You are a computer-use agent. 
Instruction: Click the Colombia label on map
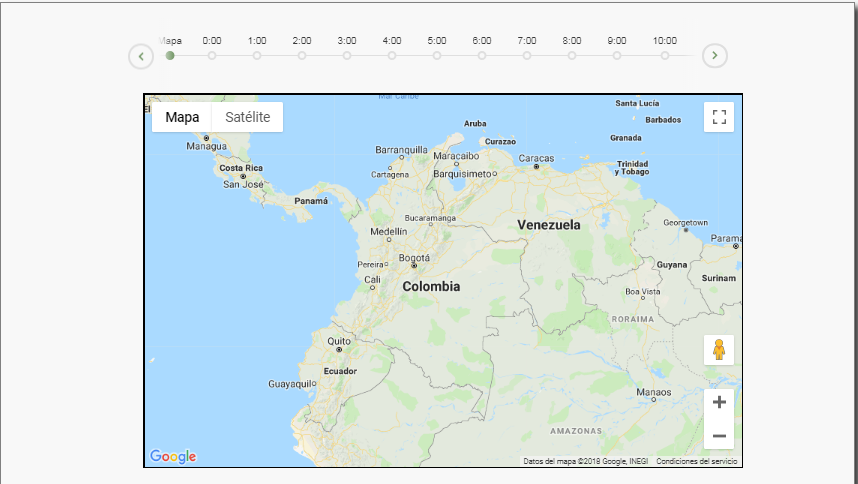[x=431, y=286]
